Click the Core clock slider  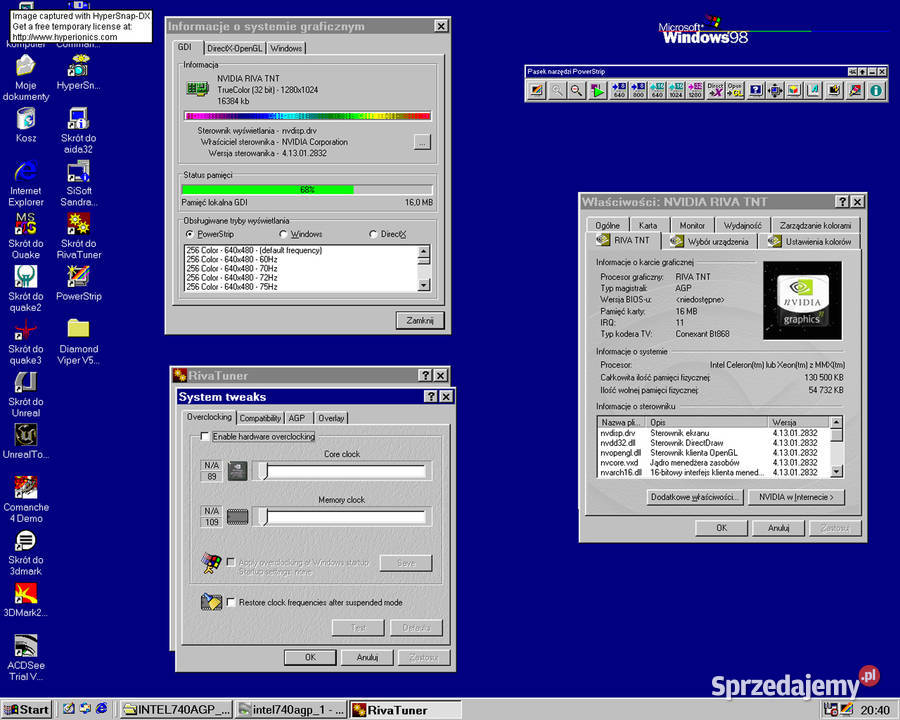coord(342,471)
